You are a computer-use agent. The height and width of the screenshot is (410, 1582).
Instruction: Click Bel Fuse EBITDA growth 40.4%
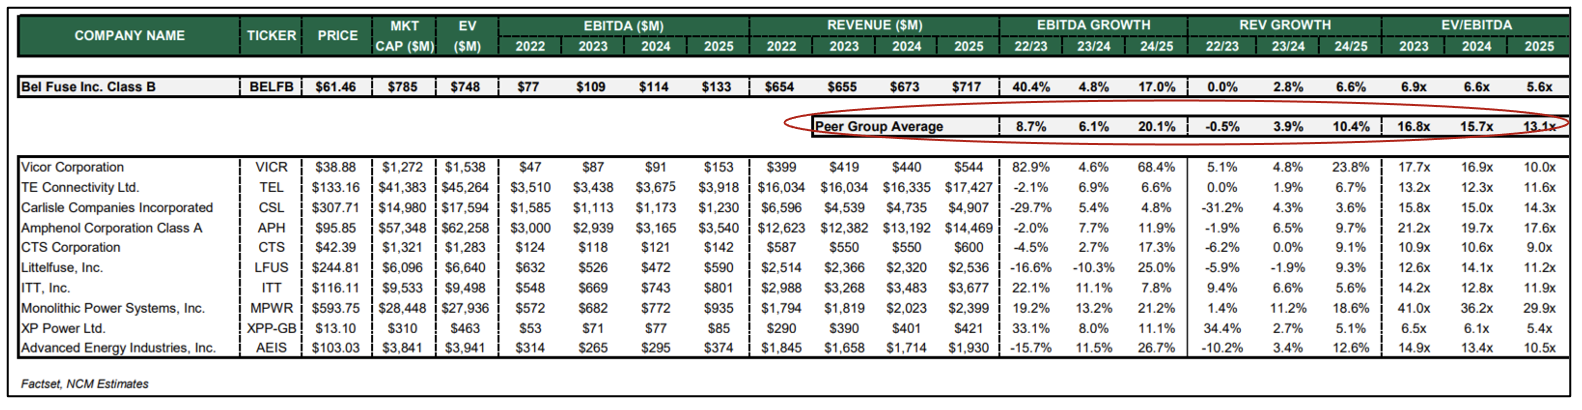point(1031,87)
